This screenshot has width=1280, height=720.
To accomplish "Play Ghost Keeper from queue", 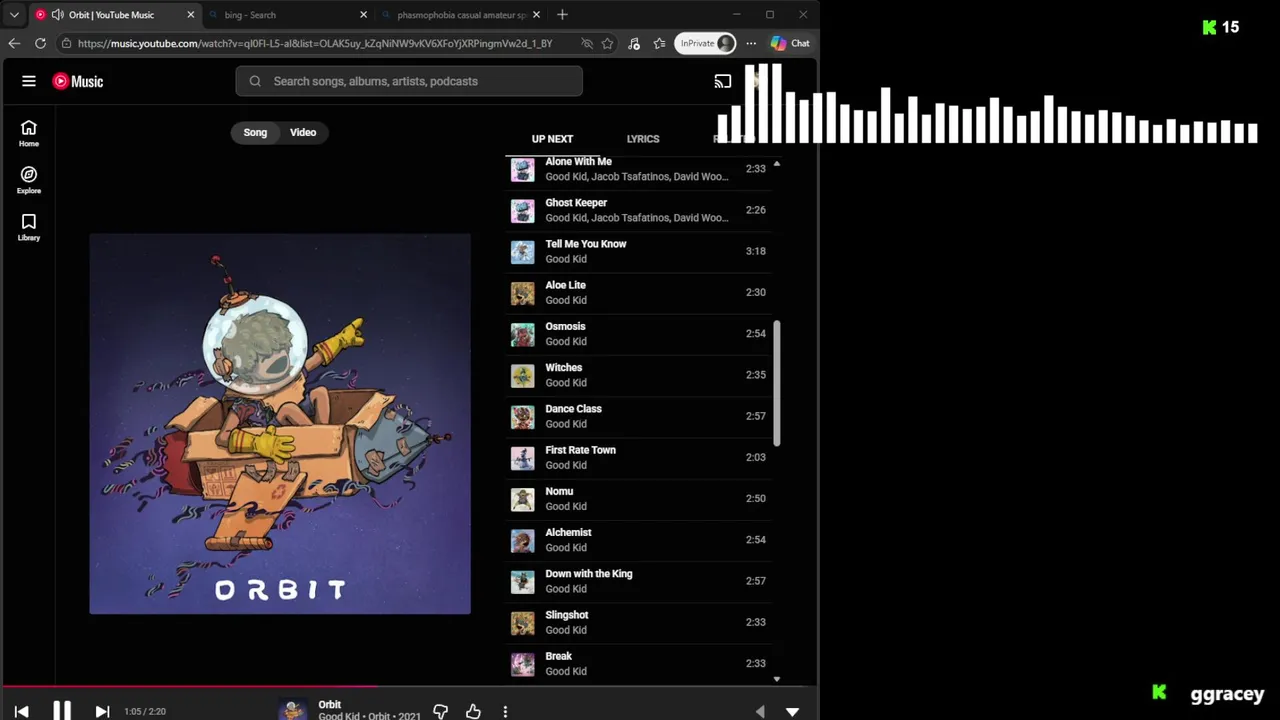I will (x=638, y=210).
